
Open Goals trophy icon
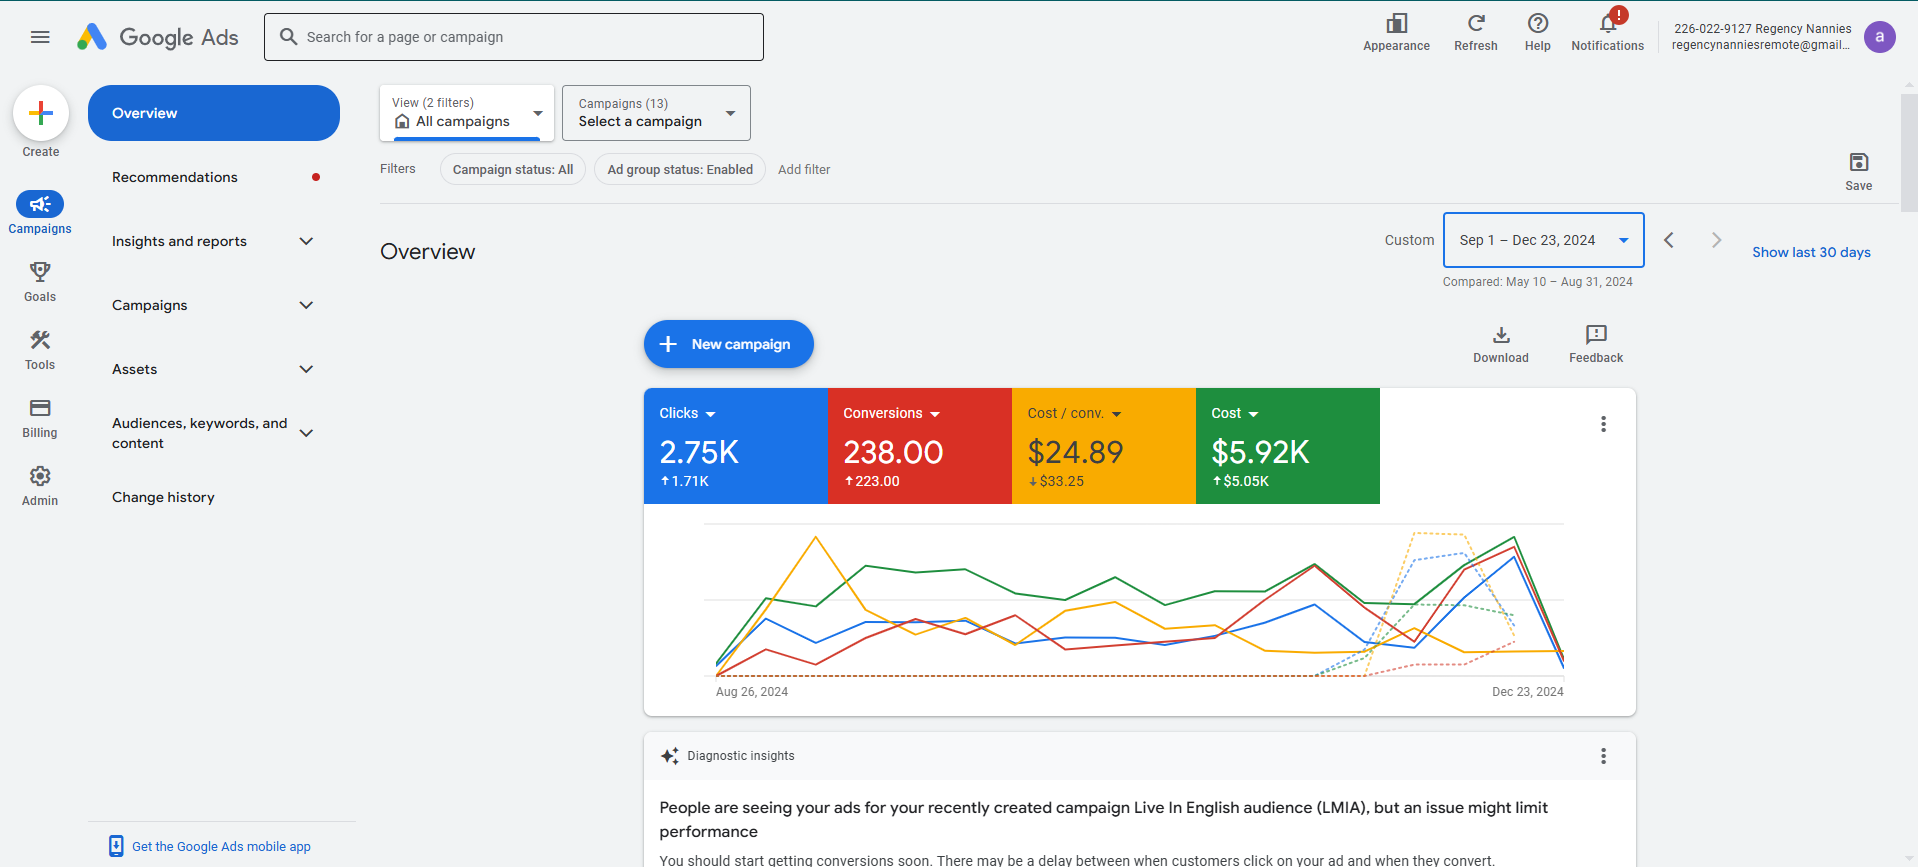(x=40, y=273)
